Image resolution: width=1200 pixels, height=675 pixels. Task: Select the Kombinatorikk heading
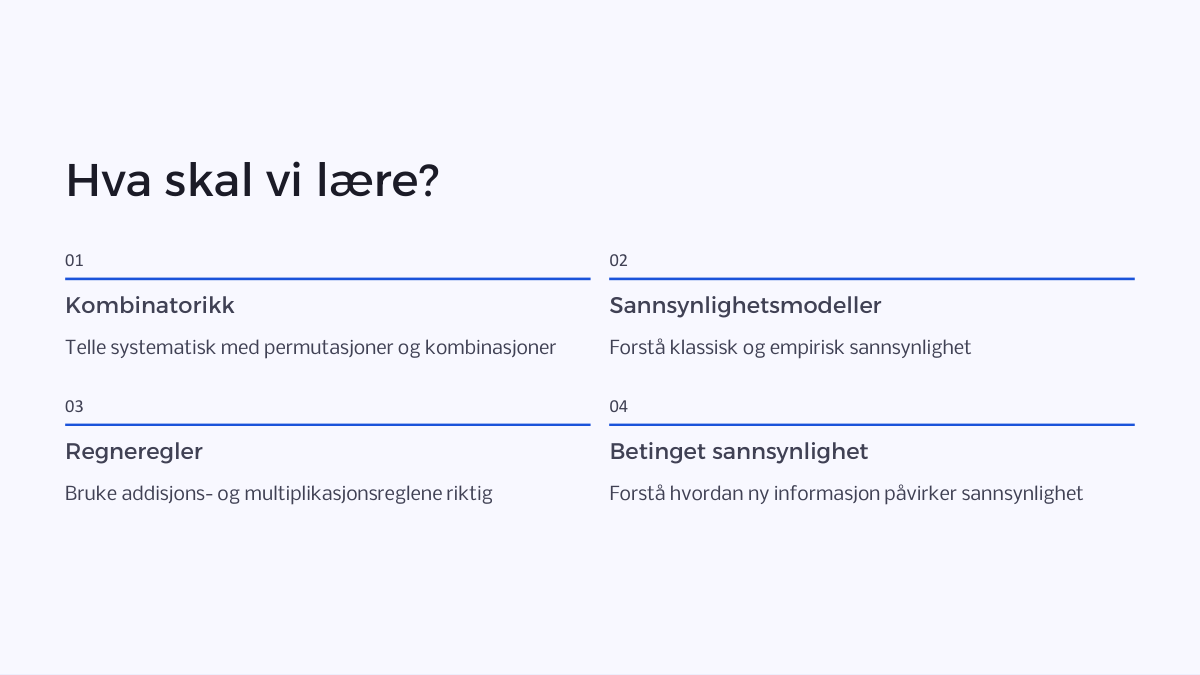click(x=150, y=305)
